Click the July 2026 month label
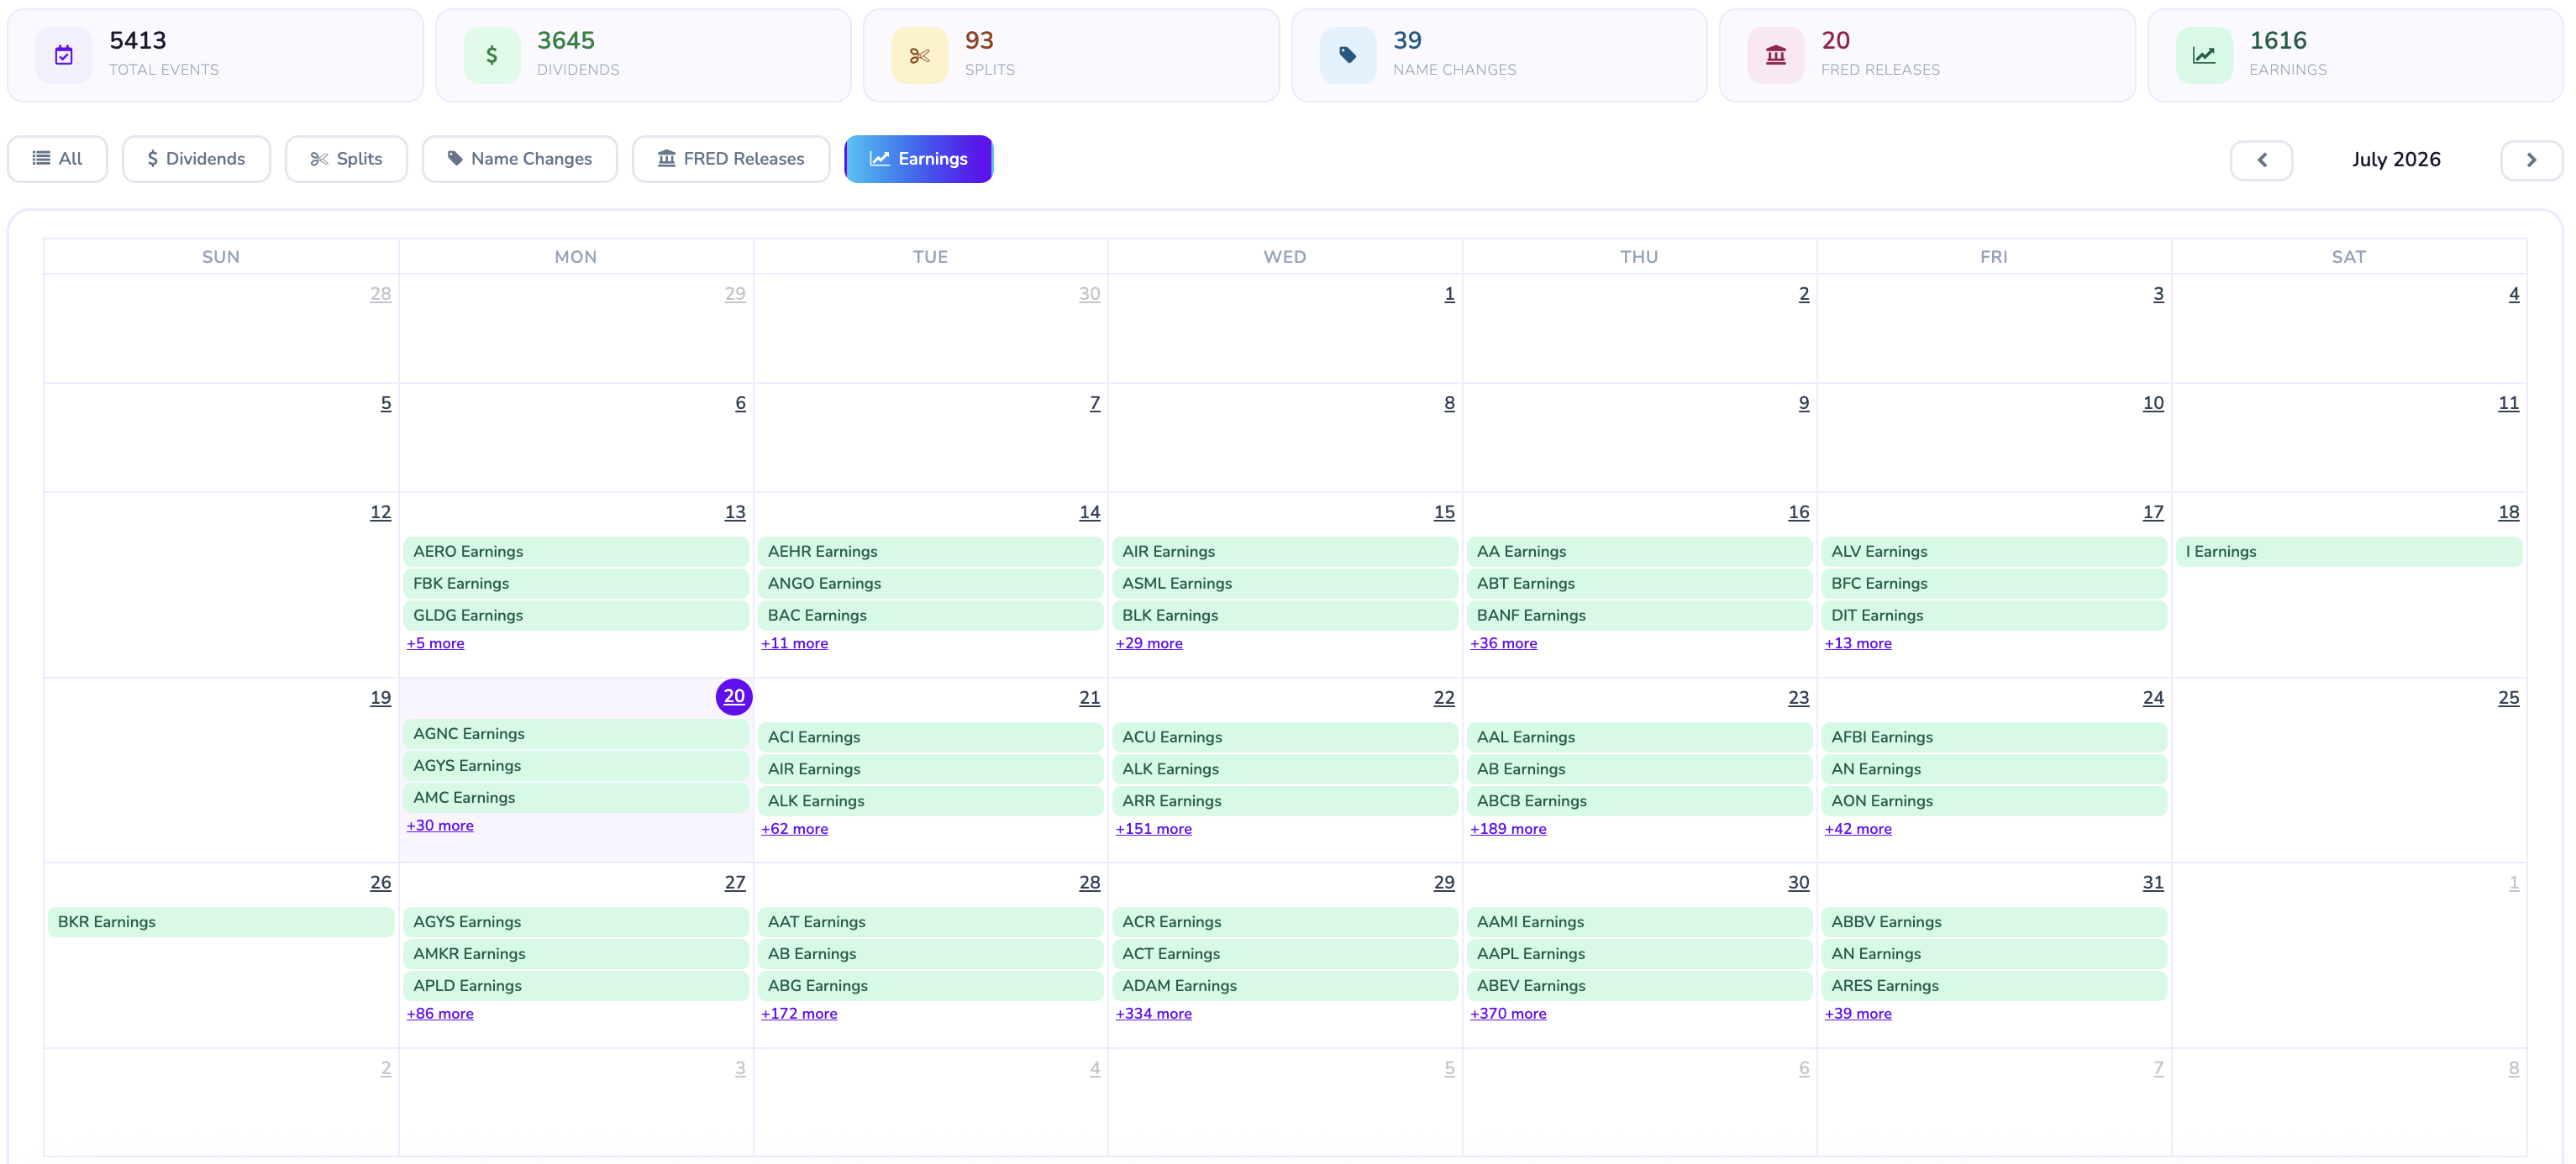 pyautogui.click(x=2396, y=160)
